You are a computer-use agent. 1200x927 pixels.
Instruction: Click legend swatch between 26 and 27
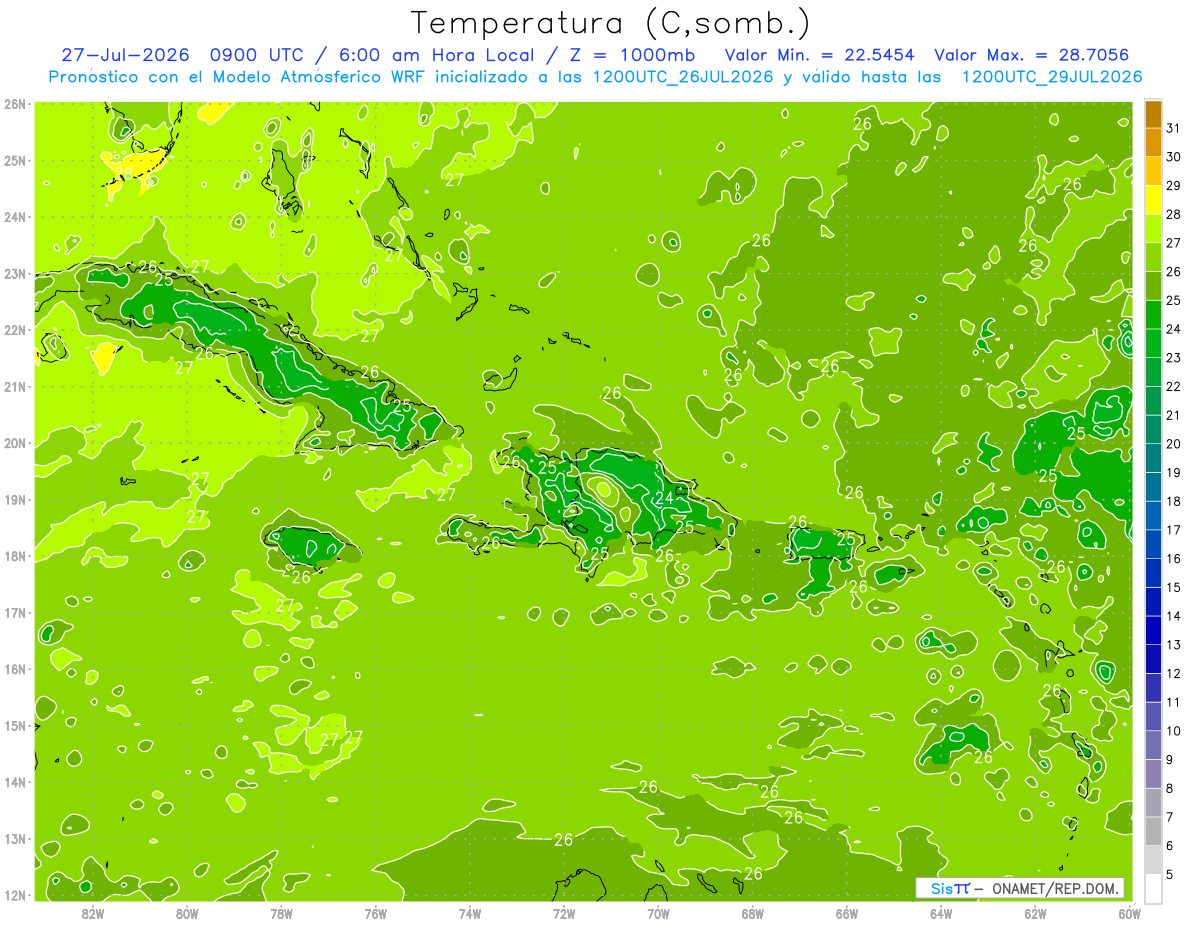point(1153,257)
